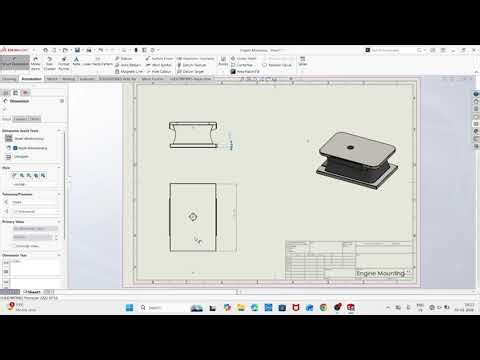The height and width of the screenshot is (360, 480).
Task: Select the isometric view of engine mounting
Action: pyautogui.click(x=357, y=161)
